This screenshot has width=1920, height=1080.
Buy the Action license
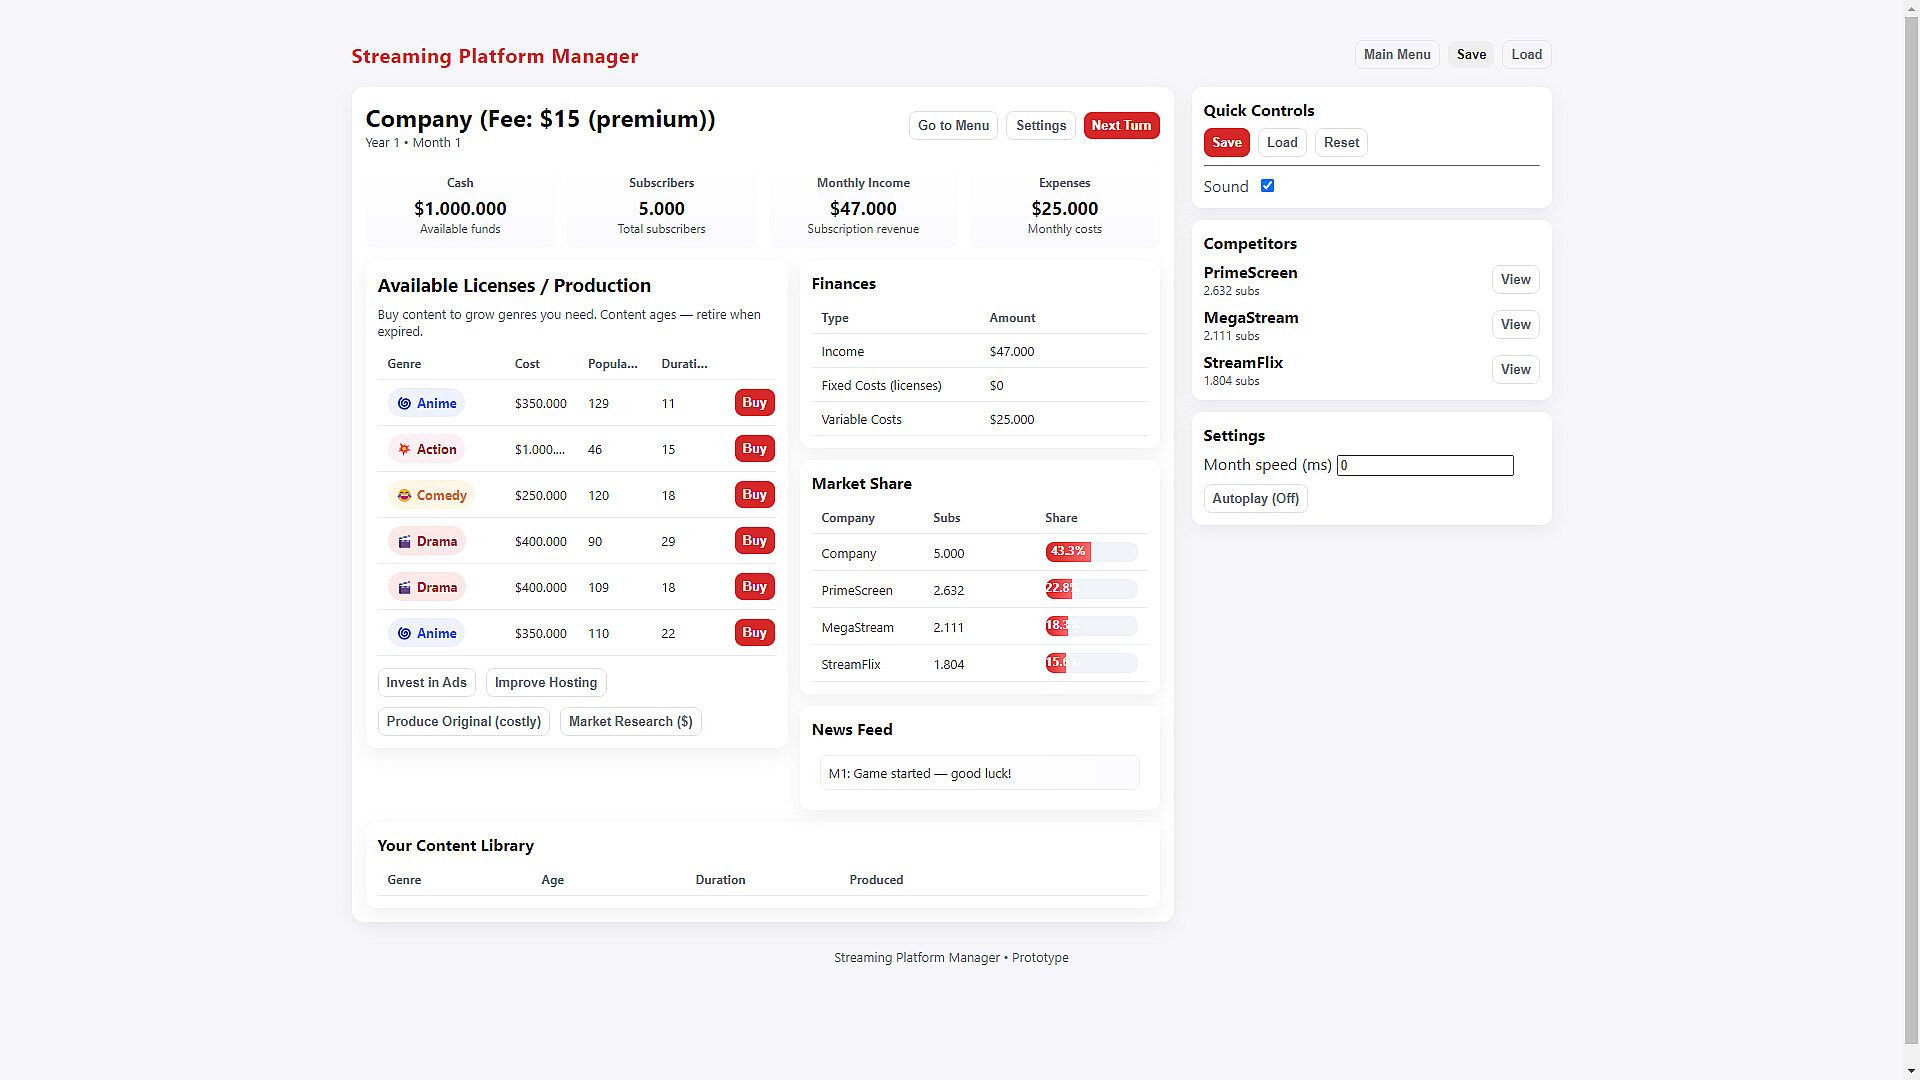click(754, 449)
